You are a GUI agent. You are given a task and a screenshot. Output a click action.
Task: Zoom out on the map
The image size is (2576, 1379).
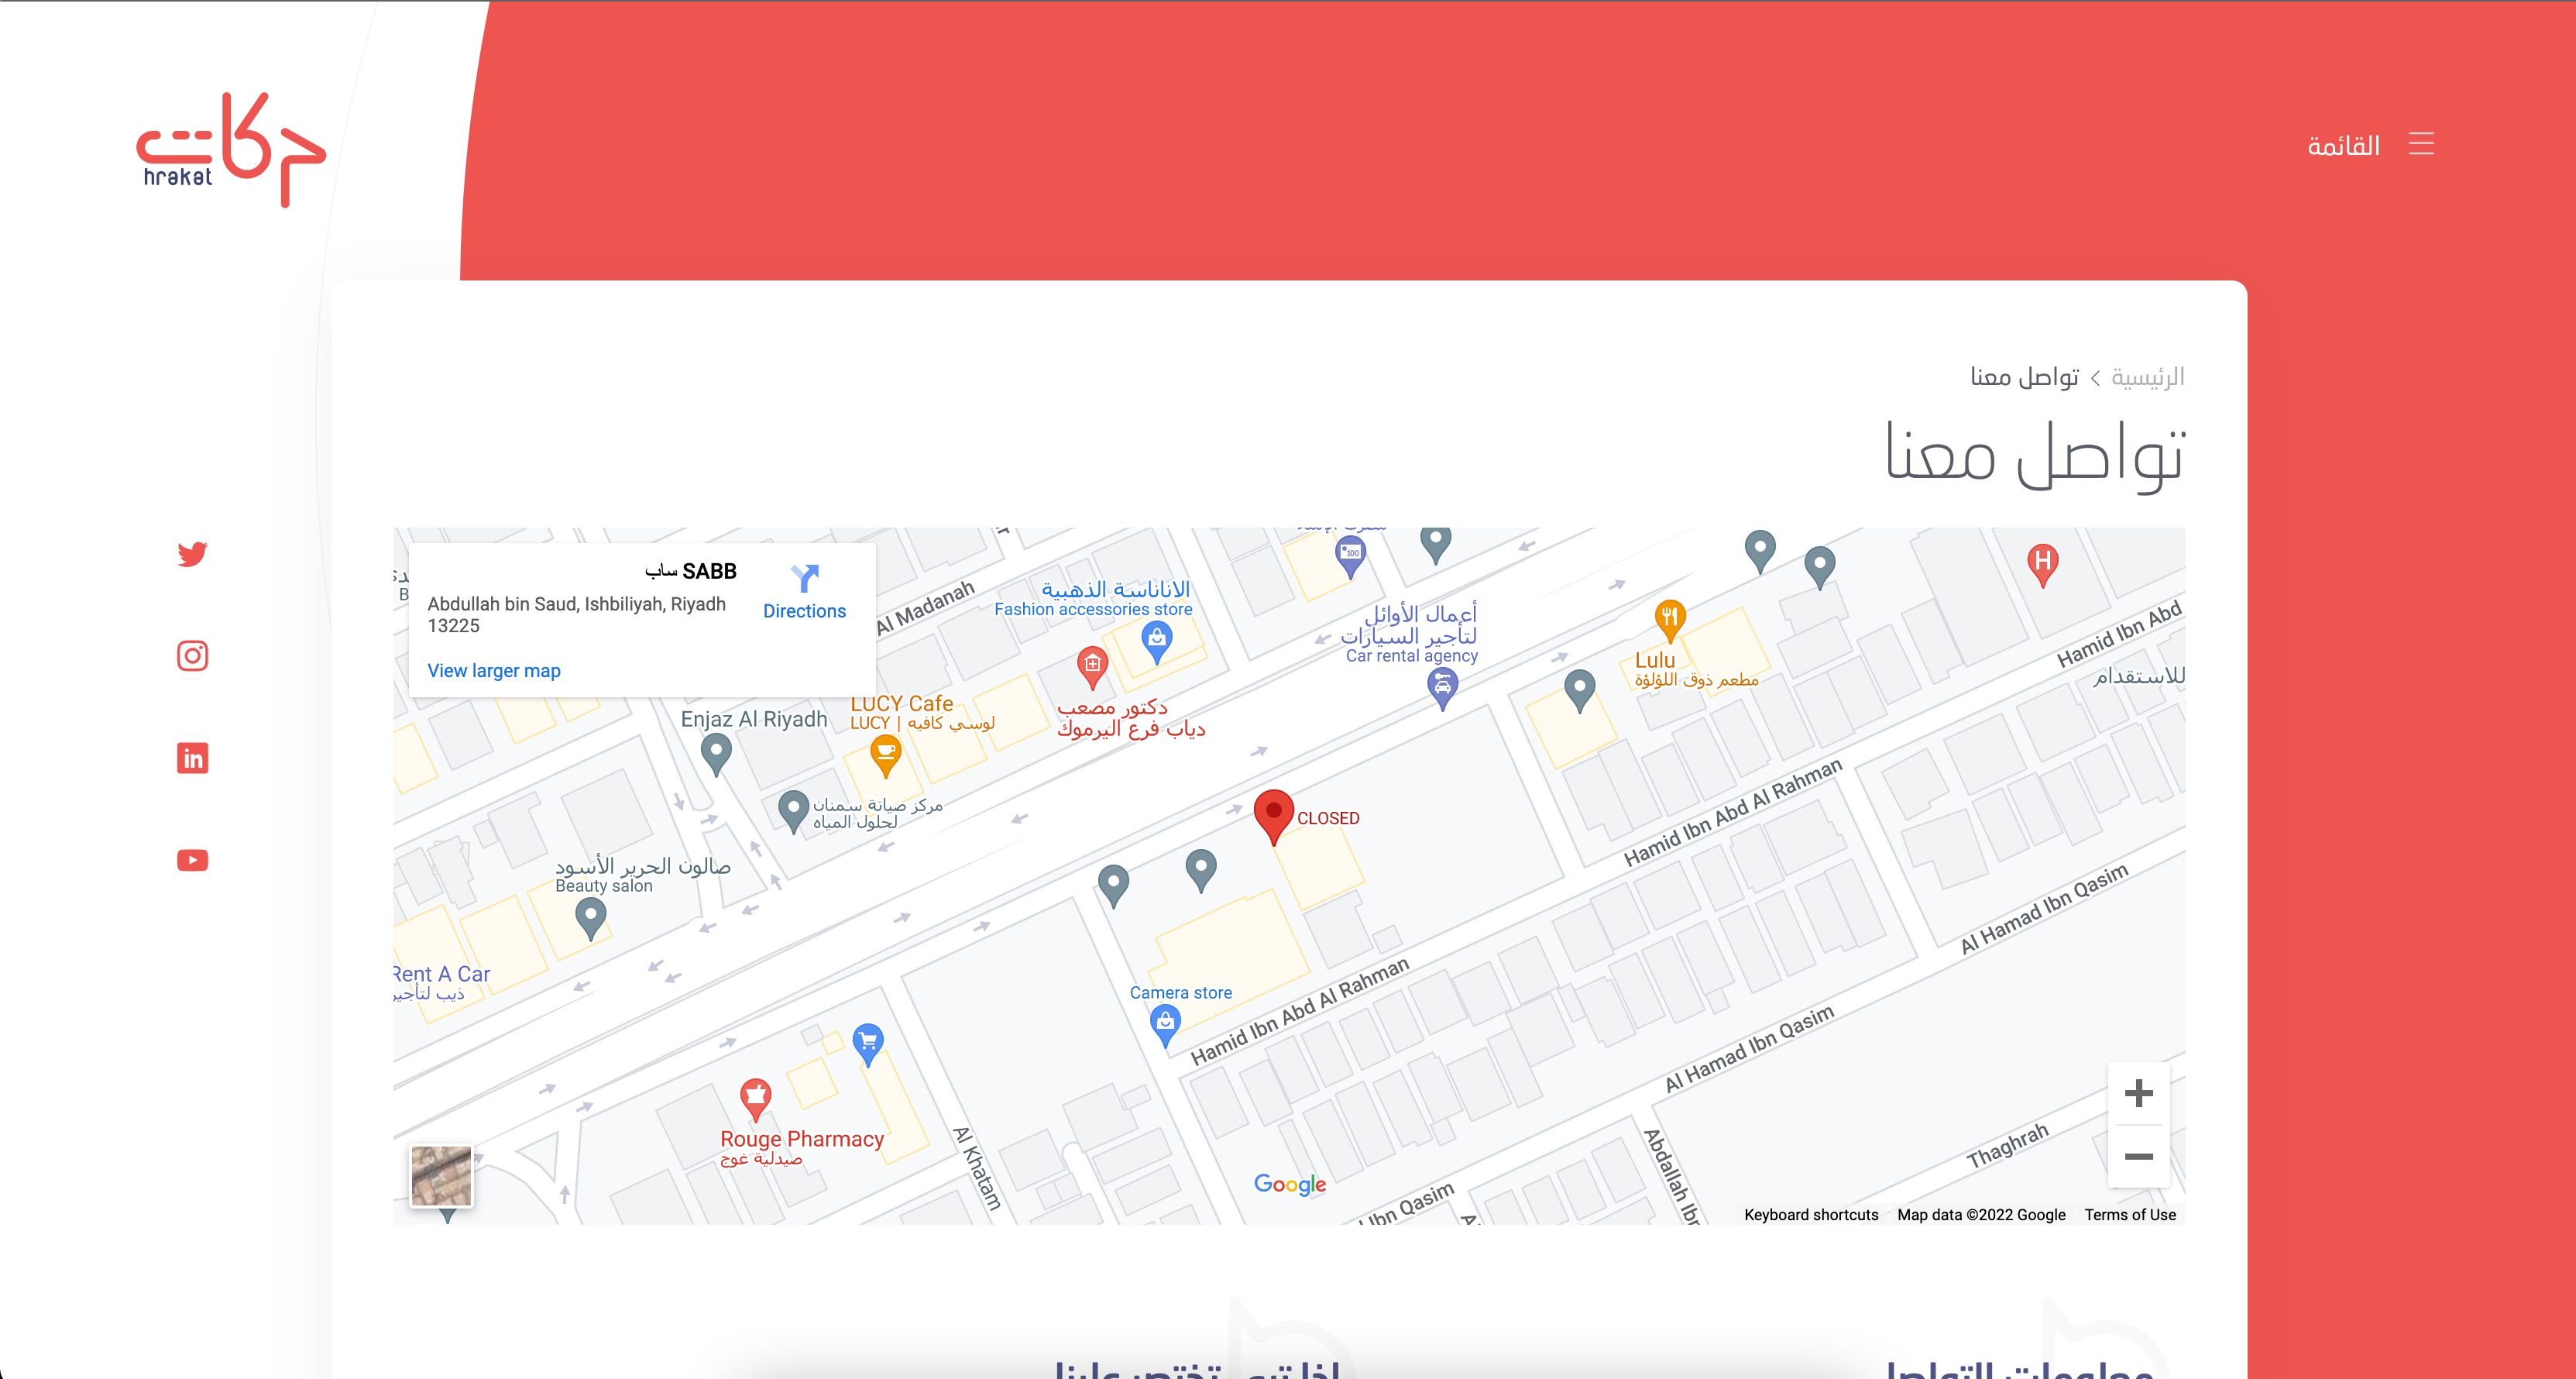[2138, 1156]
